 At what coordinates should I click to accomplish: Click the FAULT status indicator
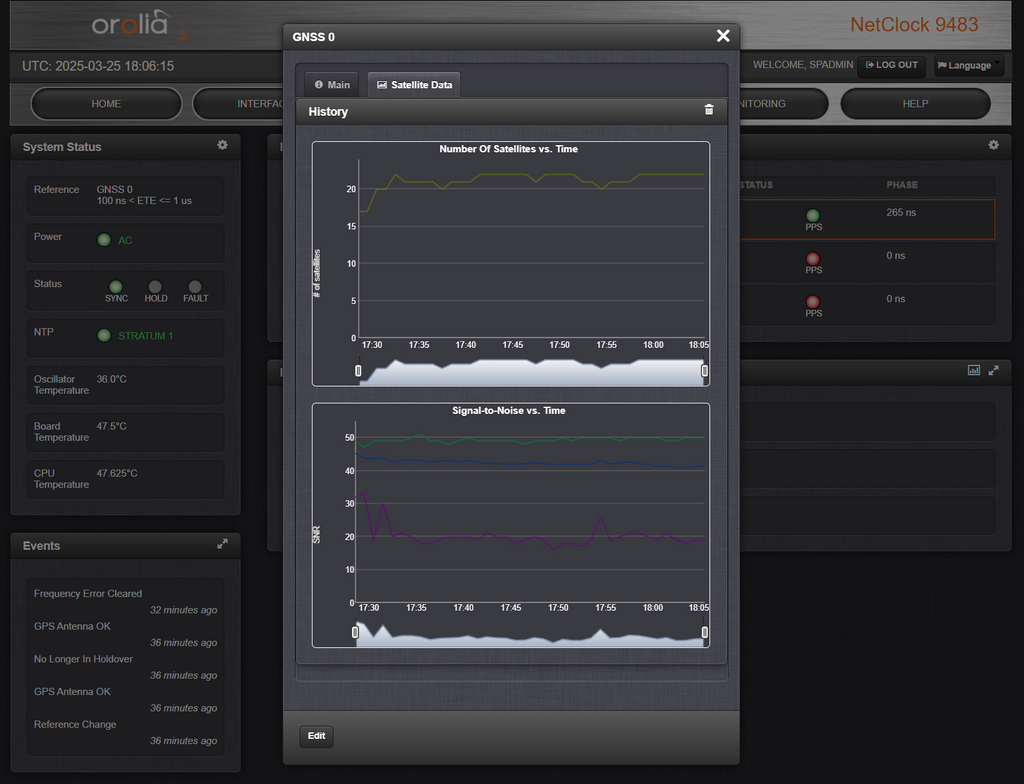195,287
